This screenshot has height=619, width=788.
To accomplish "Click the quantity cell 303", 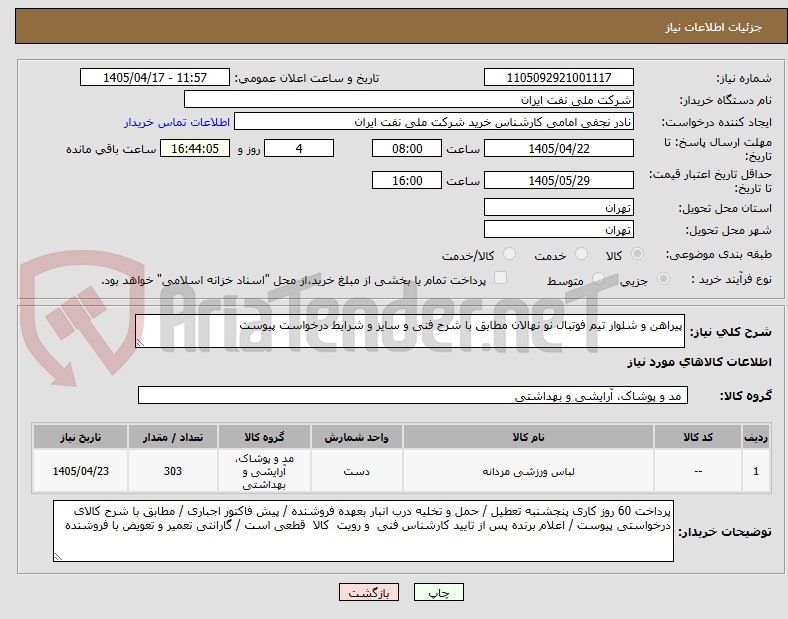I will (173, 471).
